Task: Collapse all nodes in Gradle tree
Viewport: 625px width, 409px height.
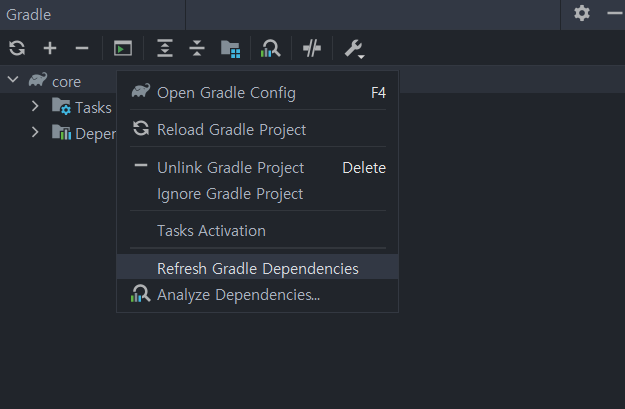Action: pyautogui.click(x=197, y=48)
